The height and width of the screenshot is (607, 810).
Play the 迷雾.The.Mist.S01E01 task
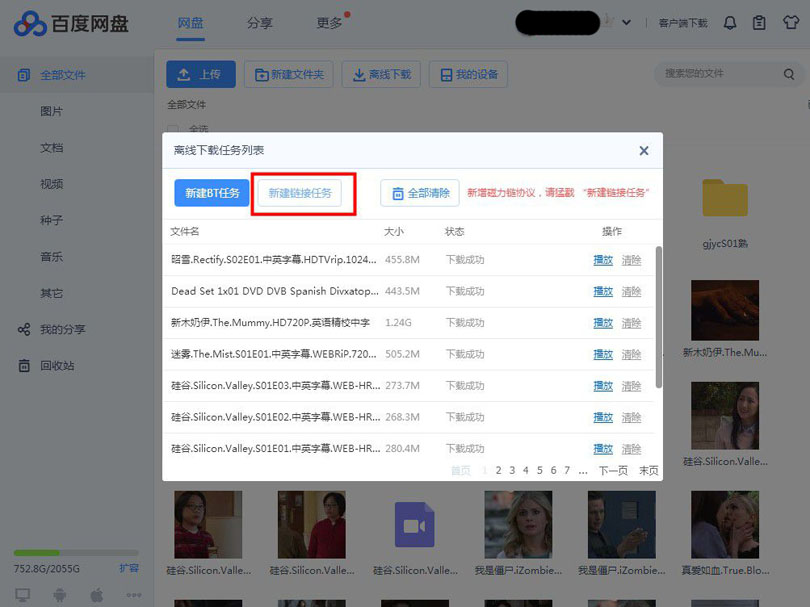point(603,354)
